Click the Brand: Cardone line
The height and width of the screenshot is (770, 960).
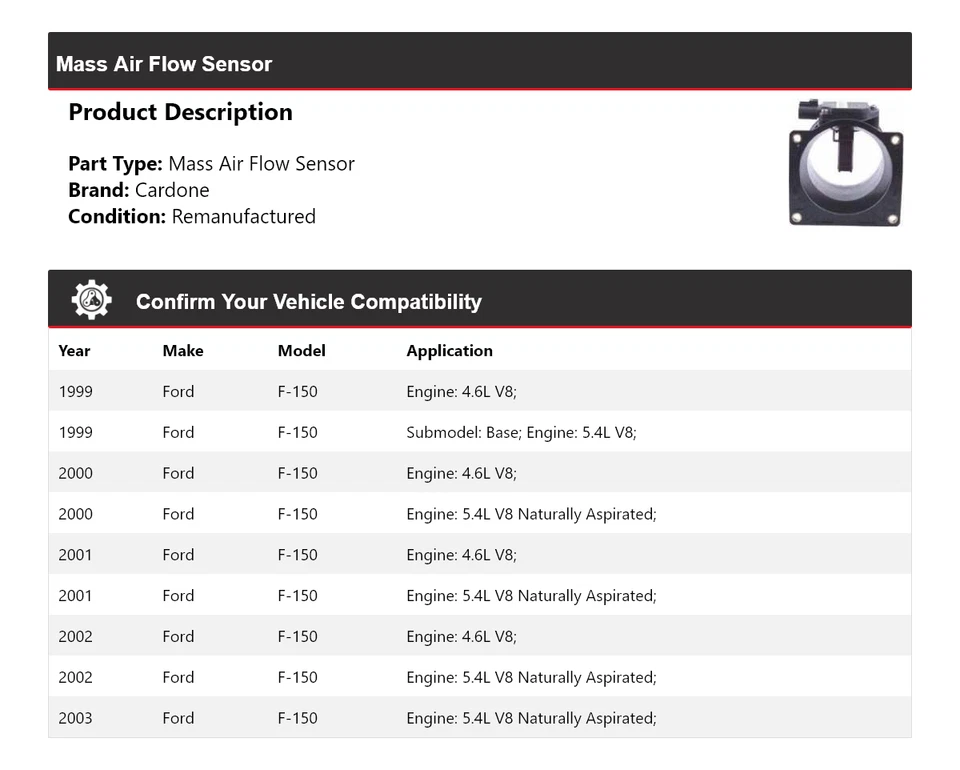point(139,190)
